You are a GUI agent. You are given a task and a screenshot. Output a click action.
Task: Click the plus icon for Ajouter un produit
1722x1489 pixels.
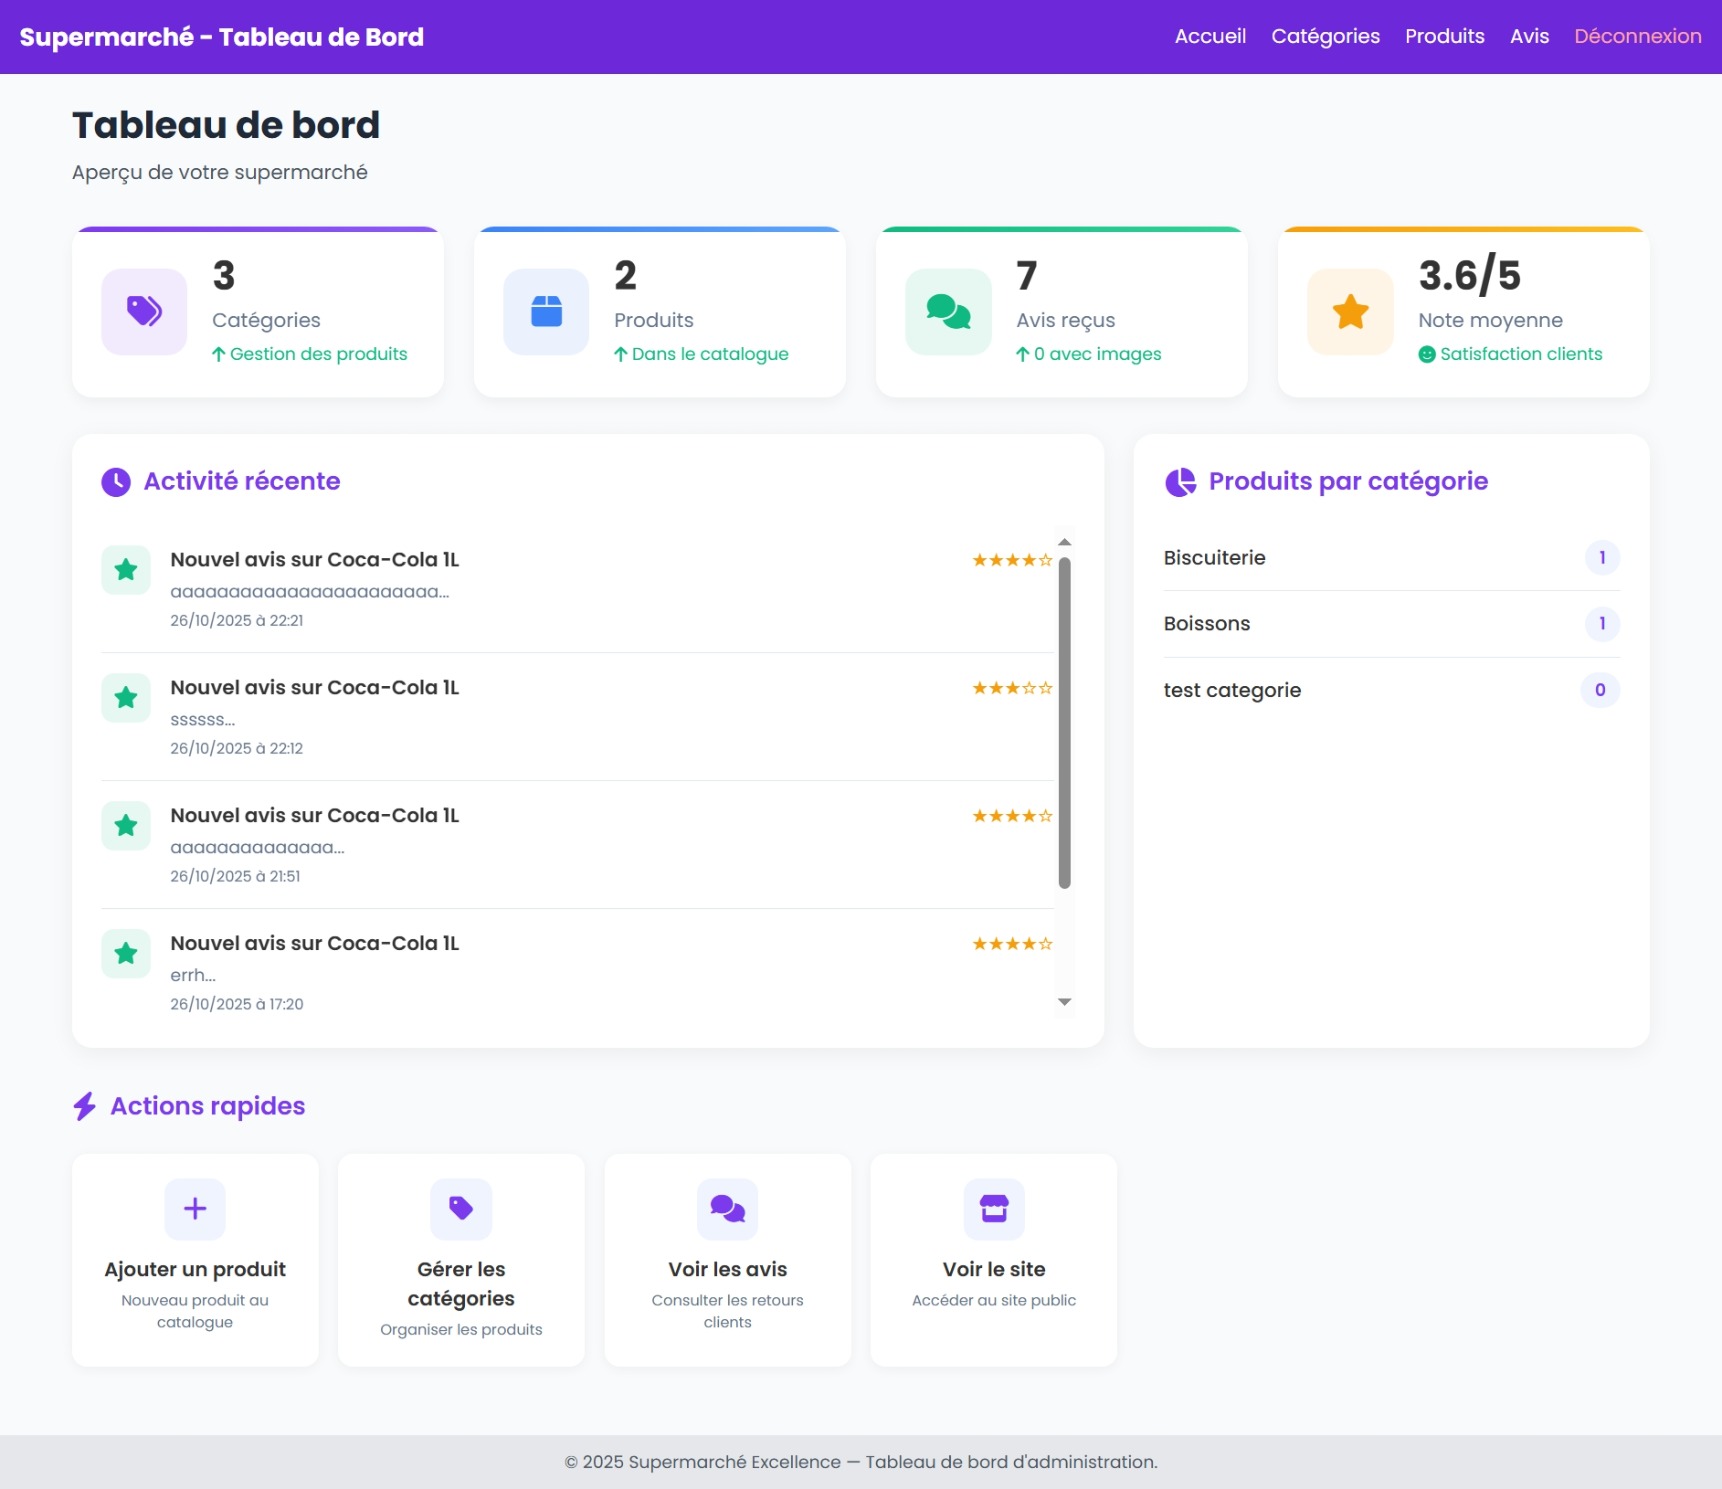coord(195,1208)
